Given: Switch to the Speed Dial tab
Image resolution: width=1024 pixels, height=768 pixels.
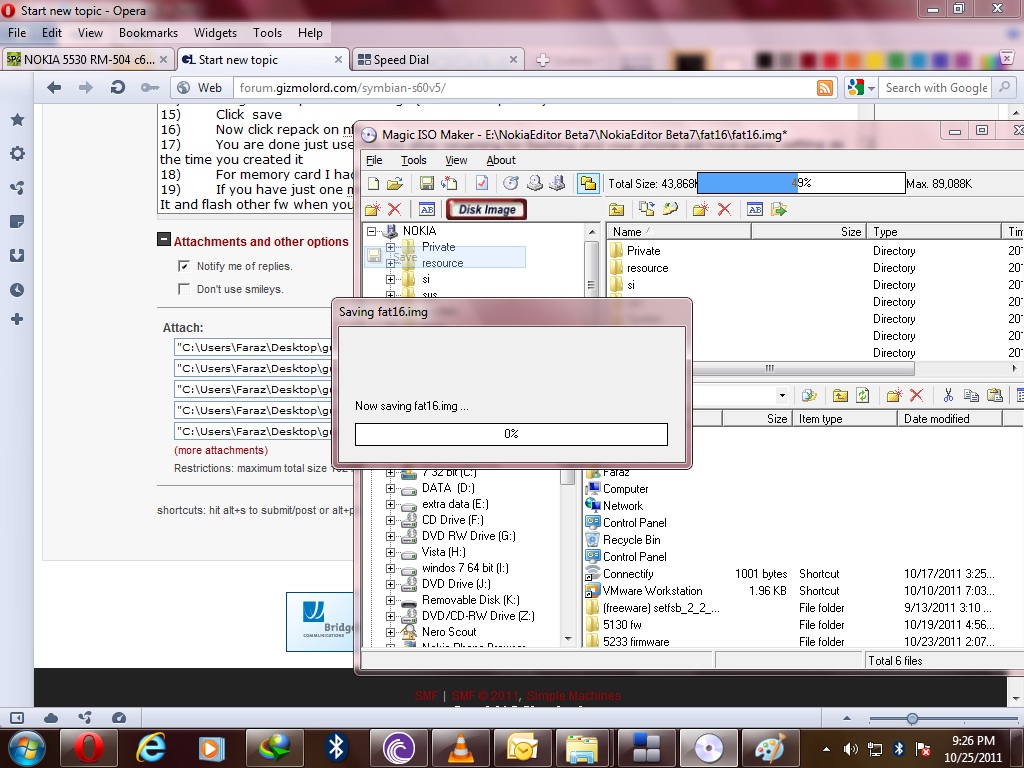Looking at the screenshot, I should (438, 59).
